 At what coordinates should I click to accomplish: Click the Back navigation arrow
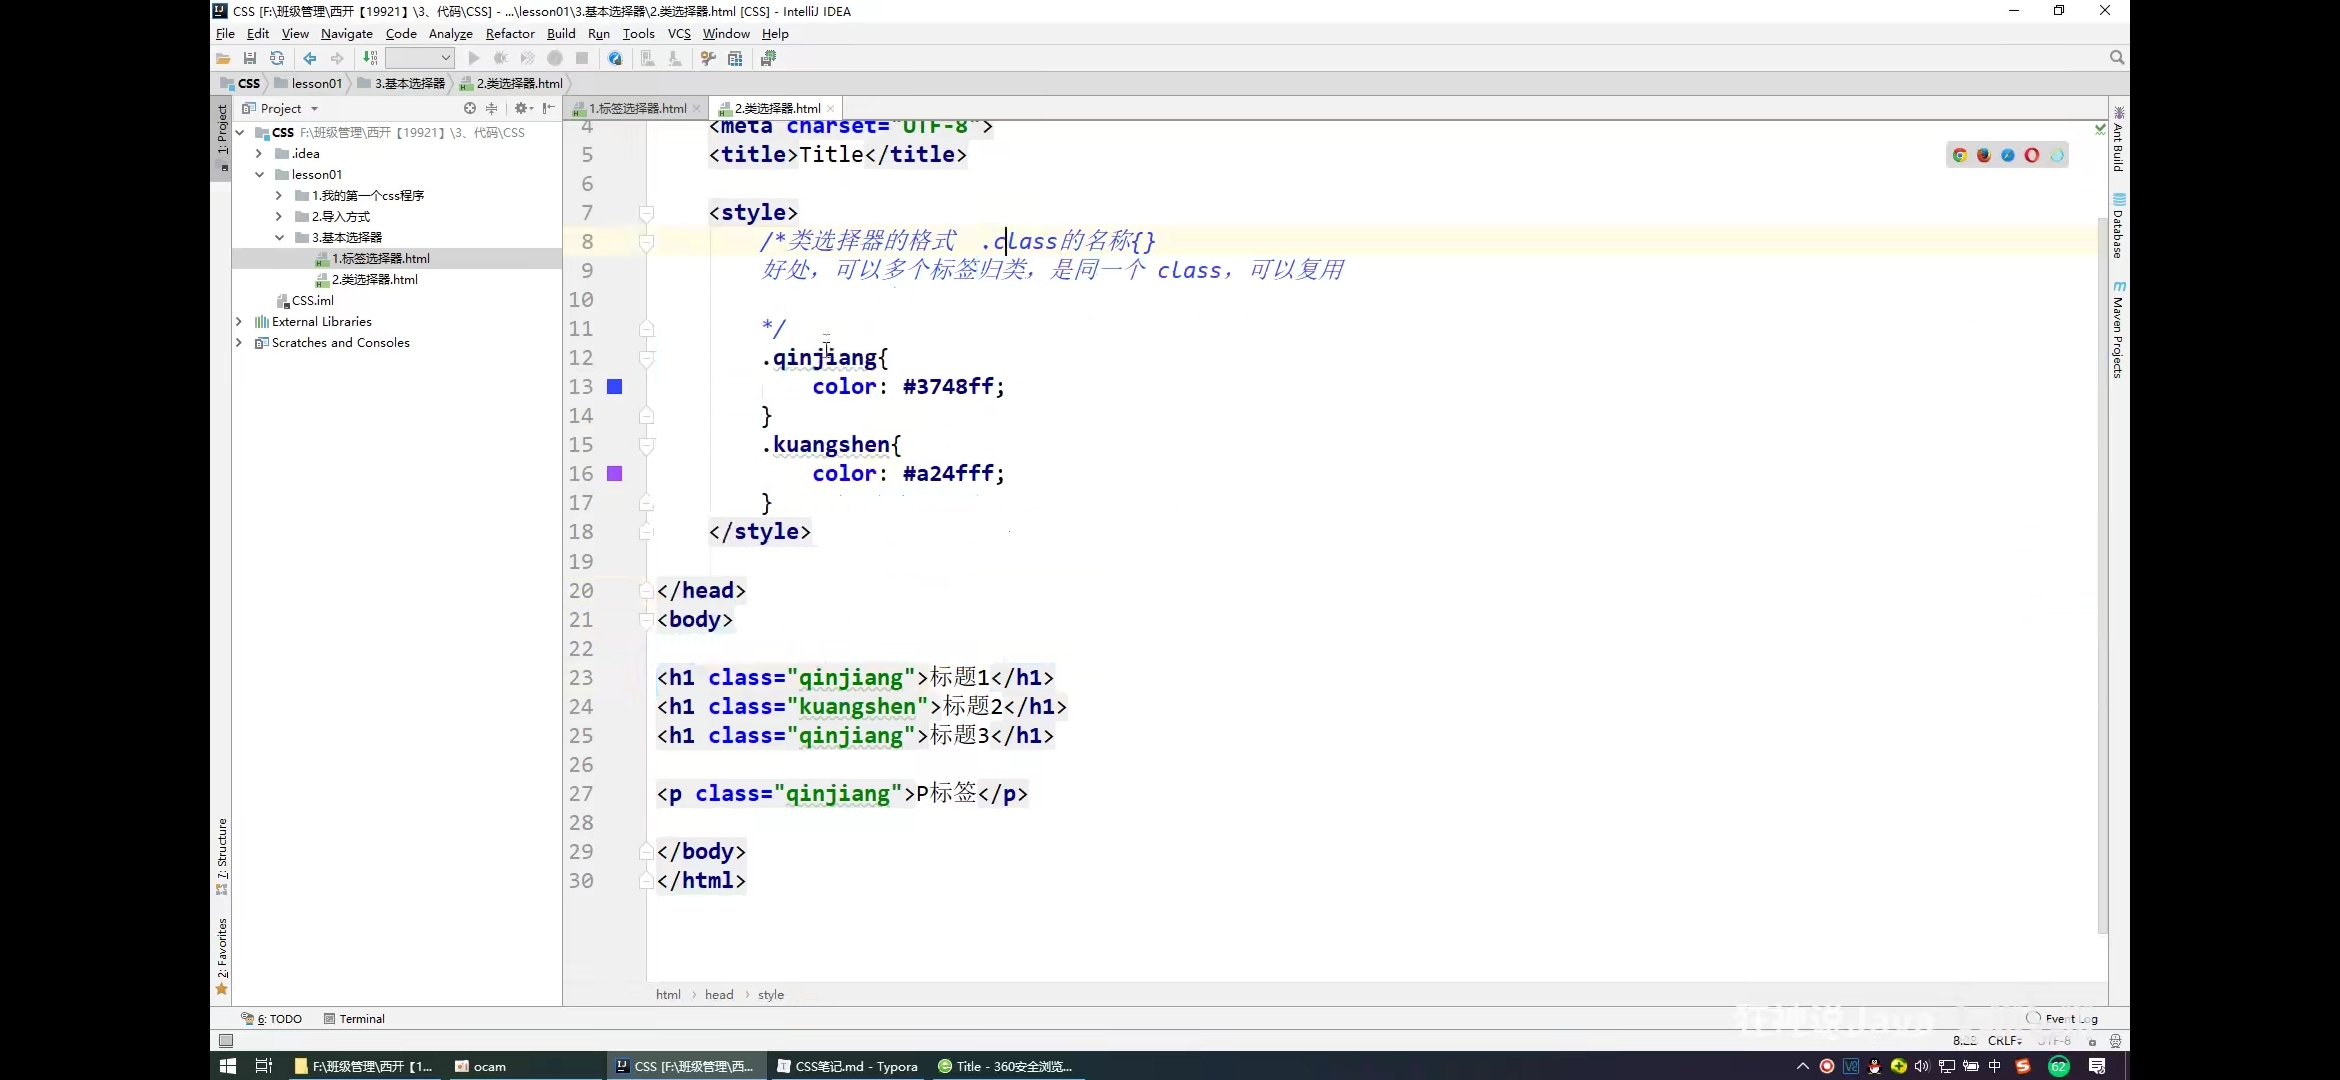pos(310,58)
